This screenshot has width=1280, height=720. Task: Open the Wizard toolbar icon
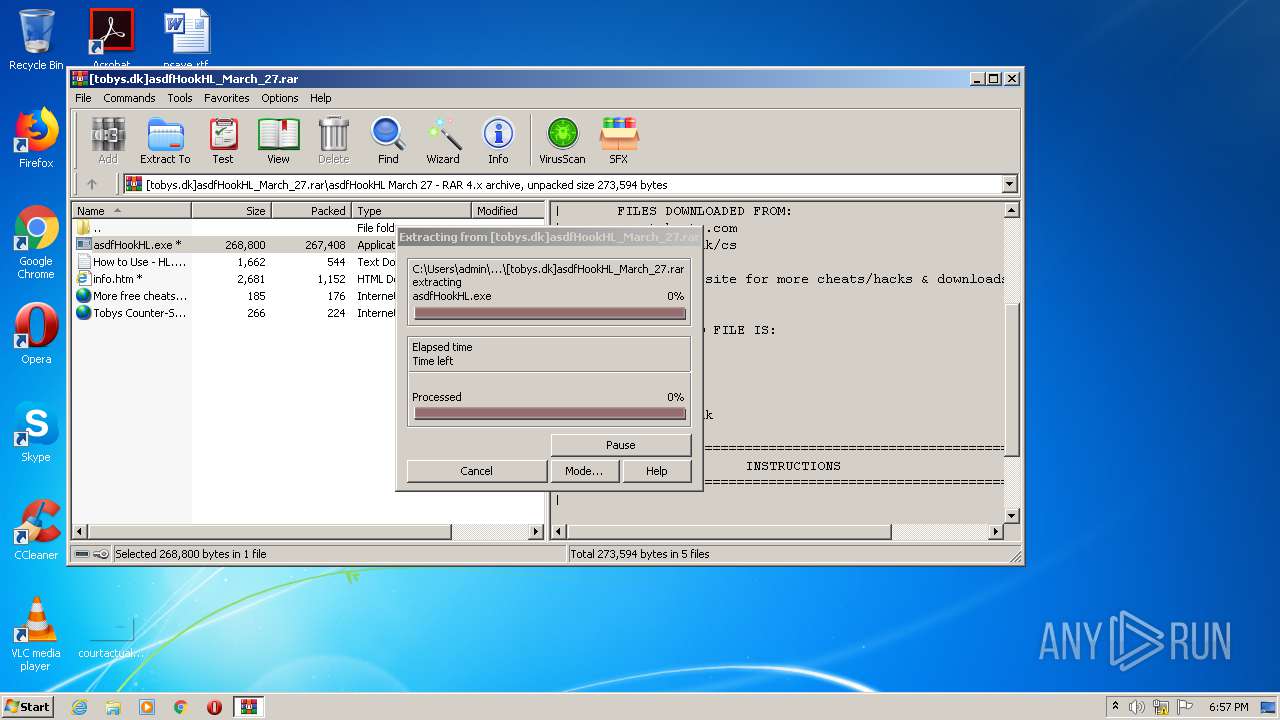443,140
